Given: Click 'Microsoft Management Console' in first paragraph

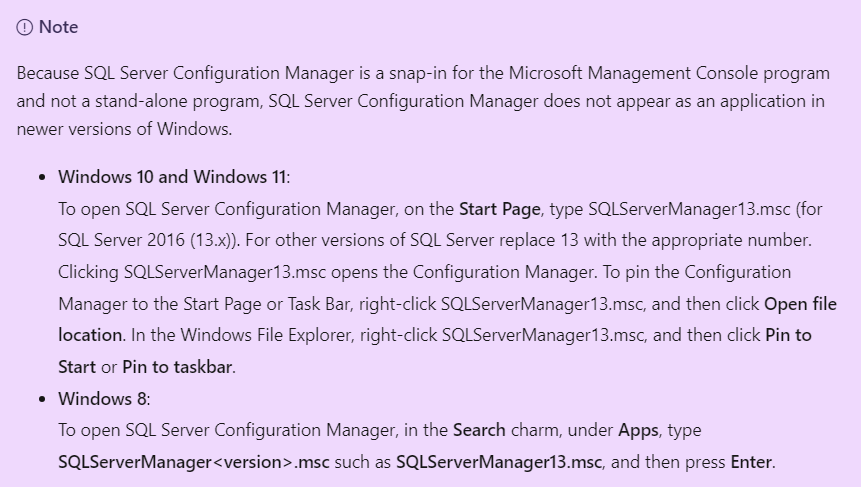Looking at the screenshot, I should (634, 73).
